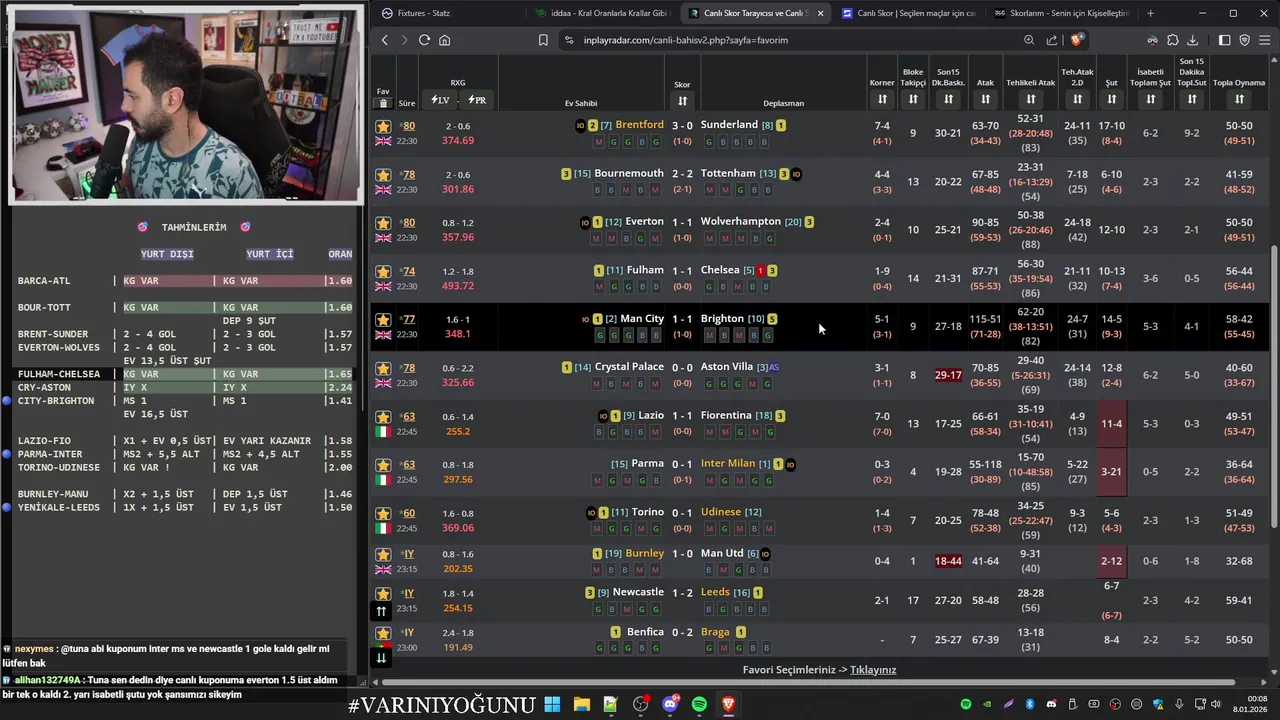Image resolution: width=1280 pixels, height=720 pixels.
Task: Open the Windows Start button
Action: (x=552, y=704)
